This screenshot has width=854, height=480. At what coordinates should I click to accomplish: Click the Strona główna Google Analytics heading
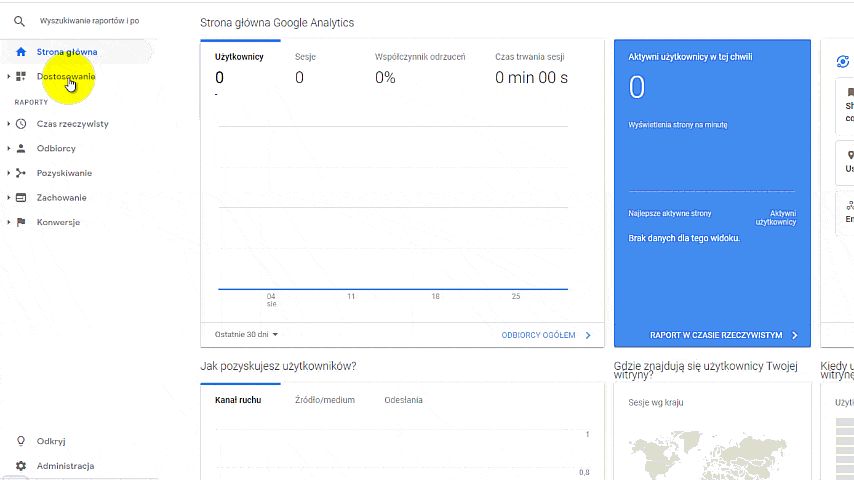(x=277, y=23)
